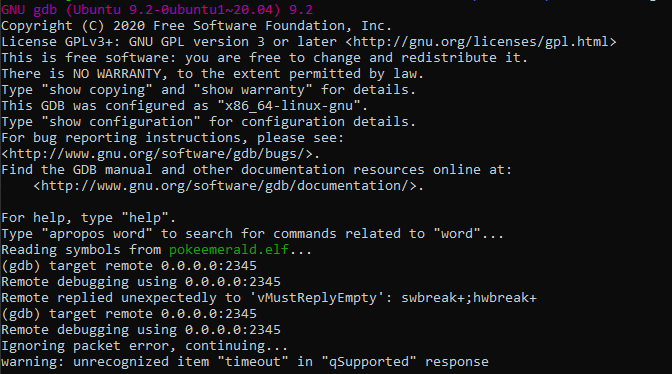Click the "Ignoring packet error, continuing..." line
This screenshot has height=374, width=672.
(x=144, y=346)
